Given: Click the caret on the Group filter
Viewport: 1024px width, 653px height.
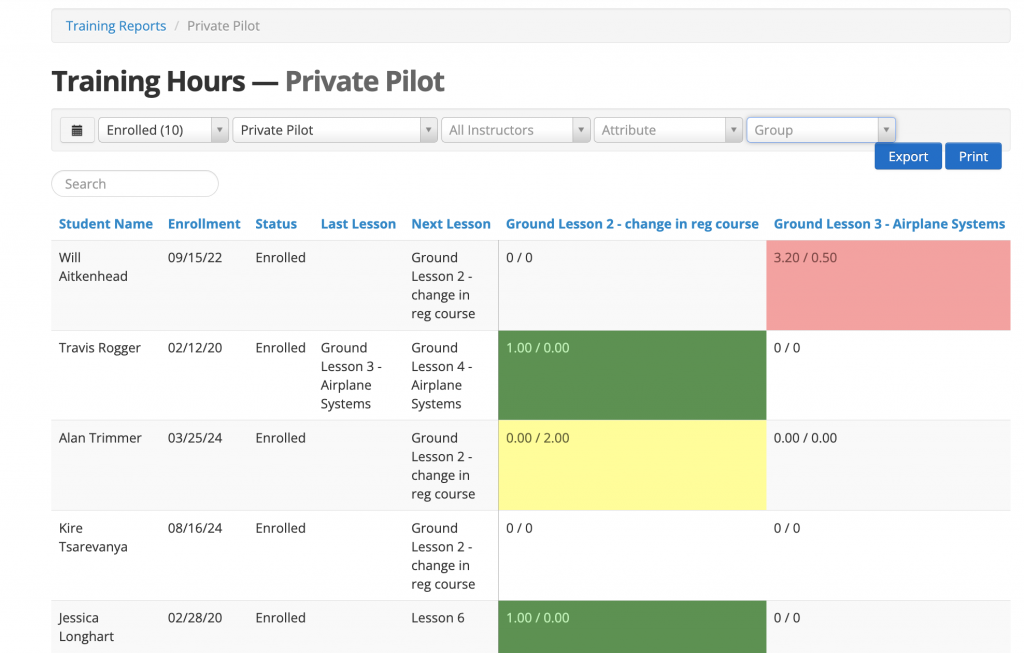Looking at the screenshot, I should tap(886, 129).
